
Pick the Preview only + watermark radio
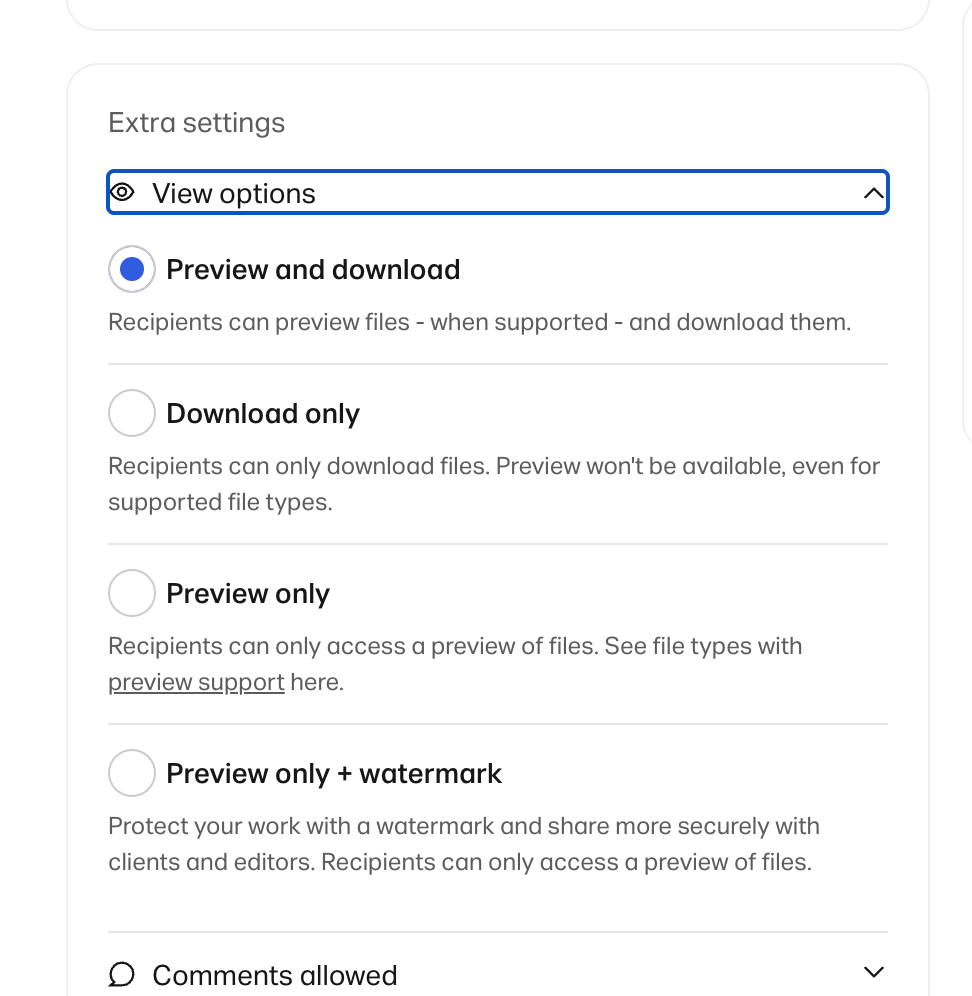(x=131, y=773)
